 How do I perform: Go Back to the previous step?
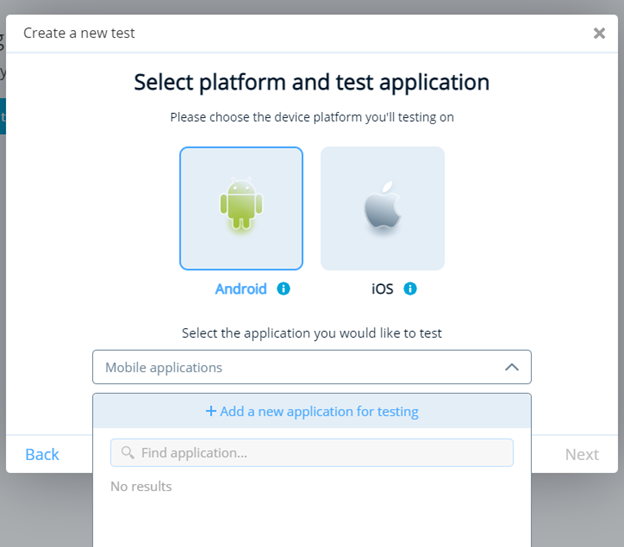pos(42,454)
